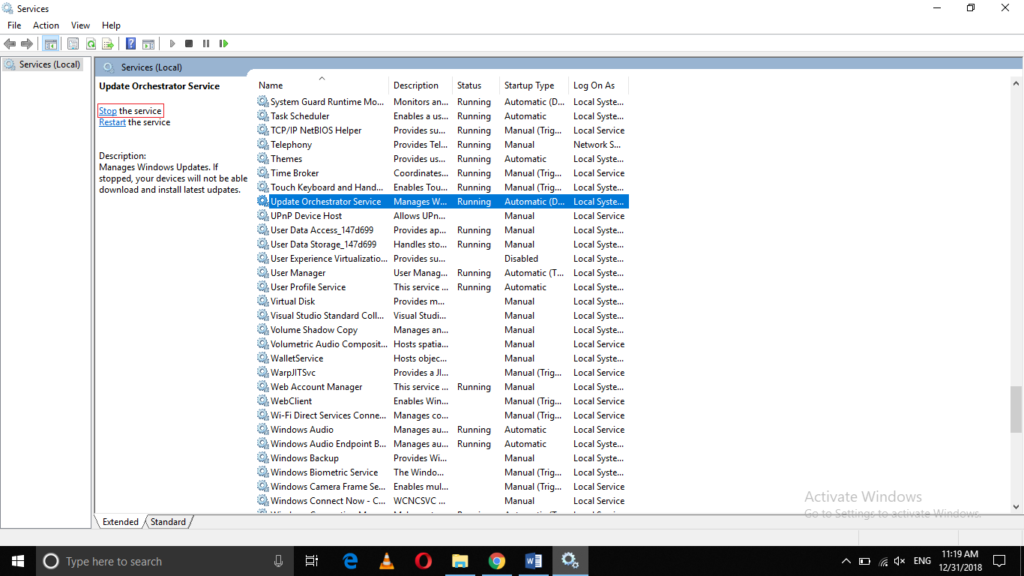
Task: Click the System Guard Runtime Monitor gear icon
Action: pyautogui.click(x=263, y=101)
